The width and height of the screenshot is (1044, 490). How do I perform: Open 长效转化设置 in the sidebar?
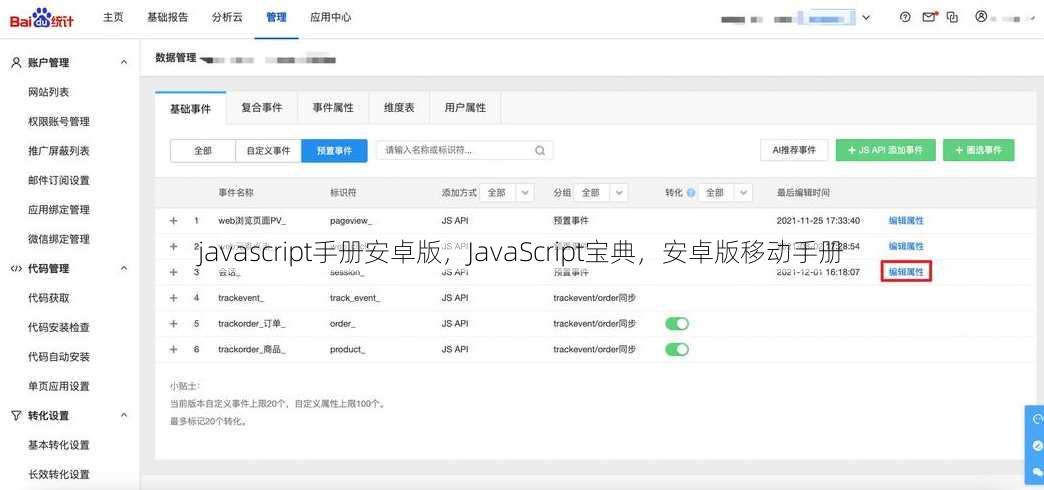(59, 474)
